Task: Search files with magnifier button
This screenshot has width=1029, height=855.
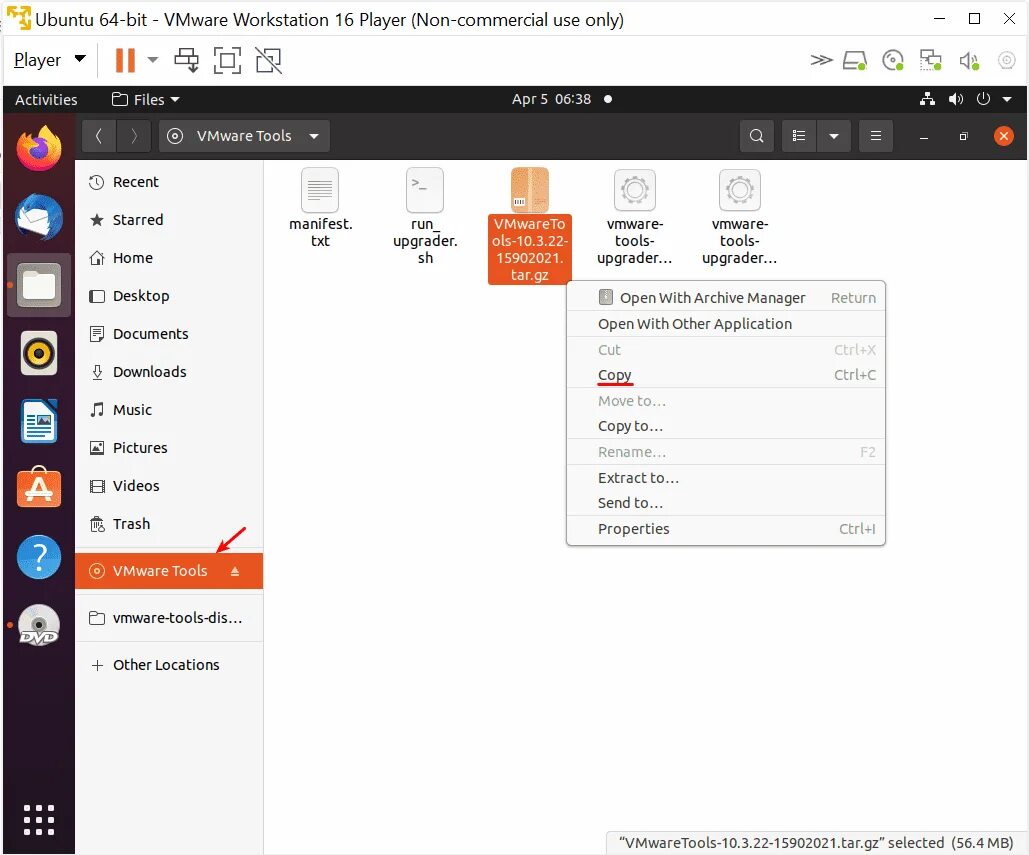Action: pos(757,136)
